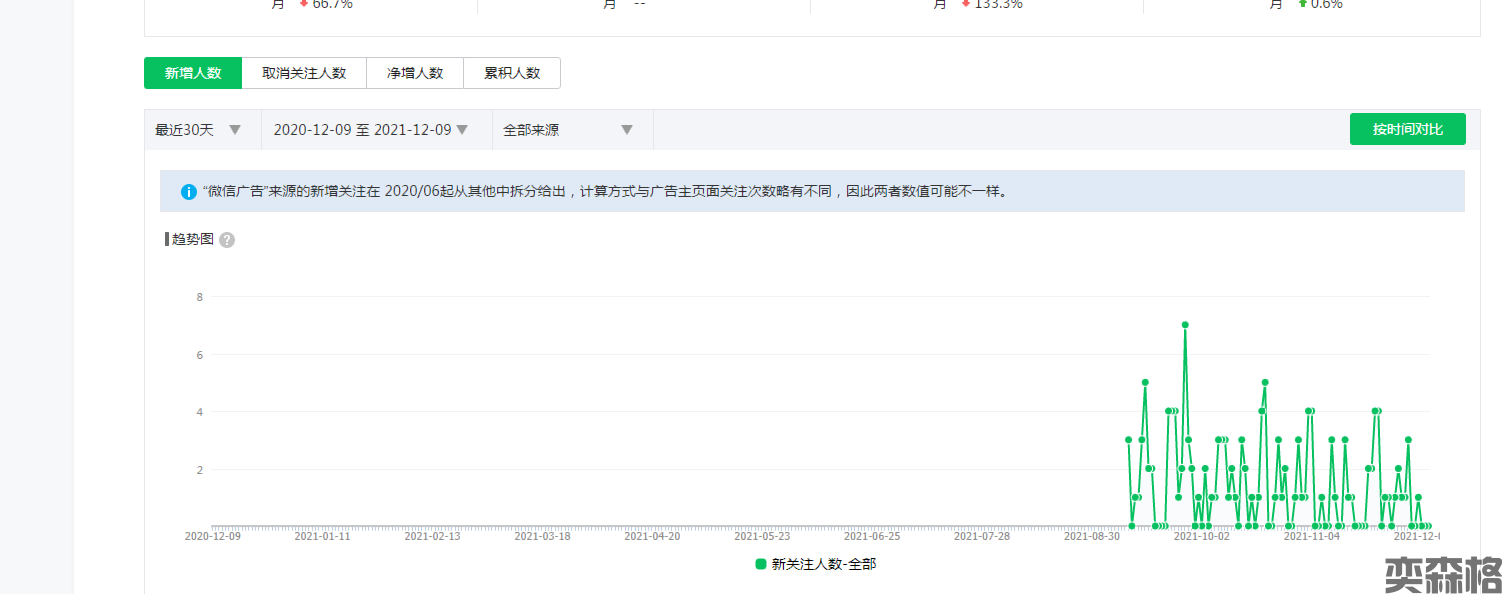The width and height of the screenshot is (1502, 594).
Task: Click the red arrow next to 66.7%
Action: pyautogui.click(x=303, y=4)
